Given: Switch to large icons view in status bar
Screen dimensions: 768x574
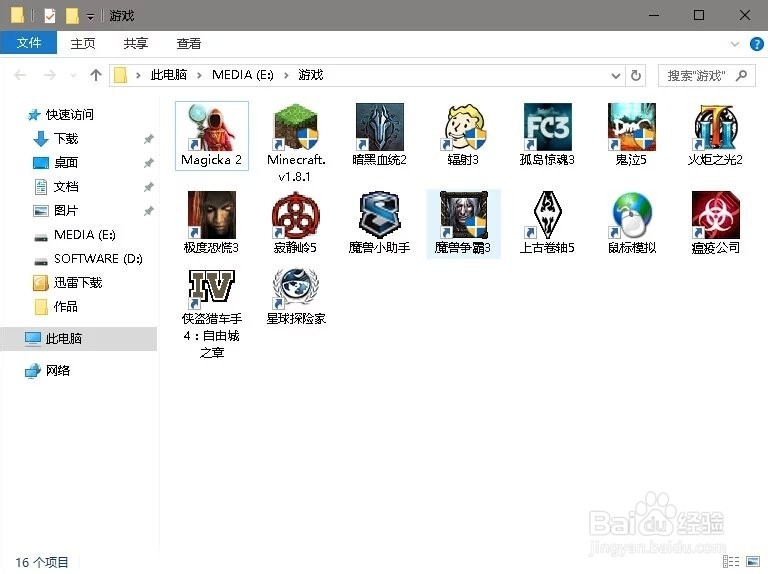Looking at the screenshot, I should click(753, 561).
